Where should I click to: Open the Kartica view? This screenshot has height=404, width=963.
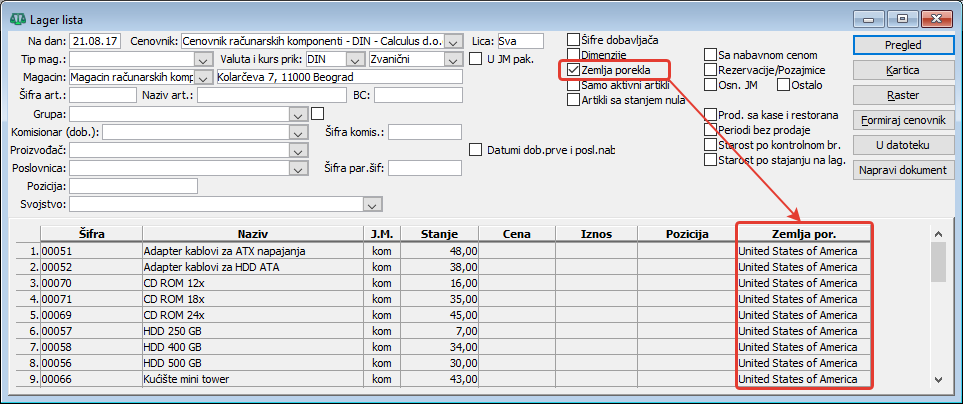903,70
